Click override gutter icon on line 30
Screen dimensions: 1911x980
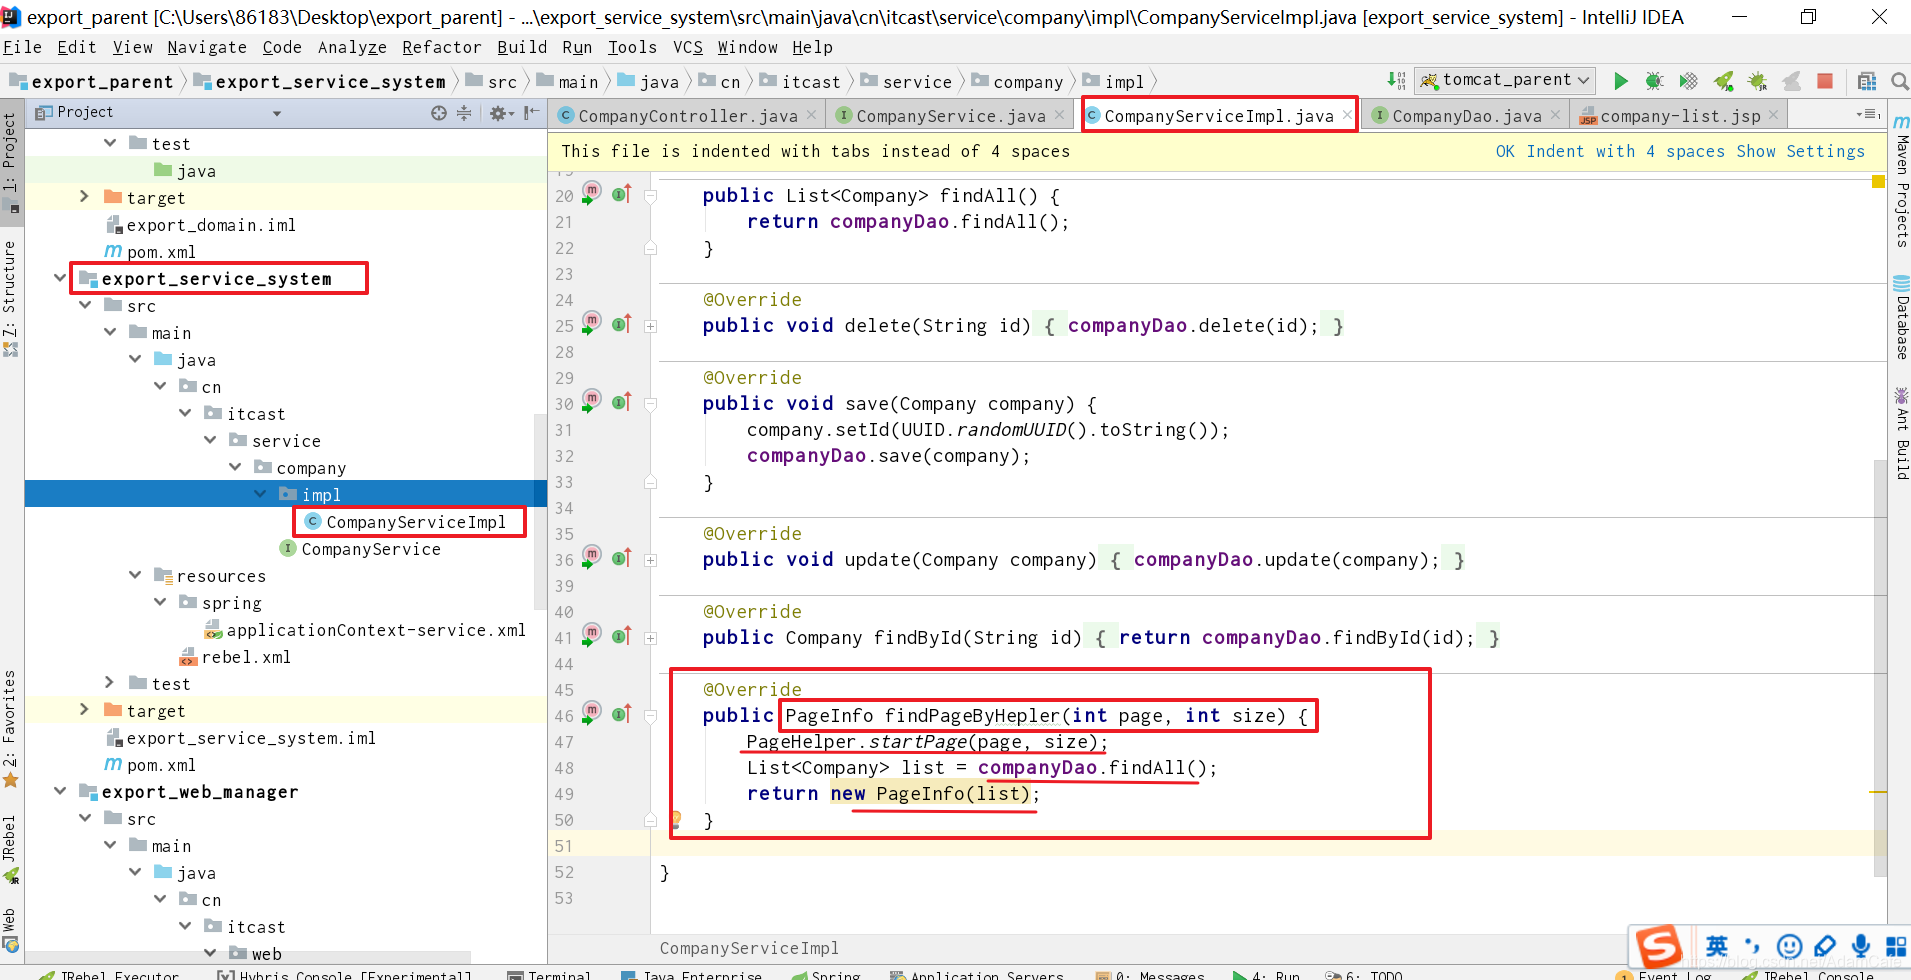(x=622, y=402)
